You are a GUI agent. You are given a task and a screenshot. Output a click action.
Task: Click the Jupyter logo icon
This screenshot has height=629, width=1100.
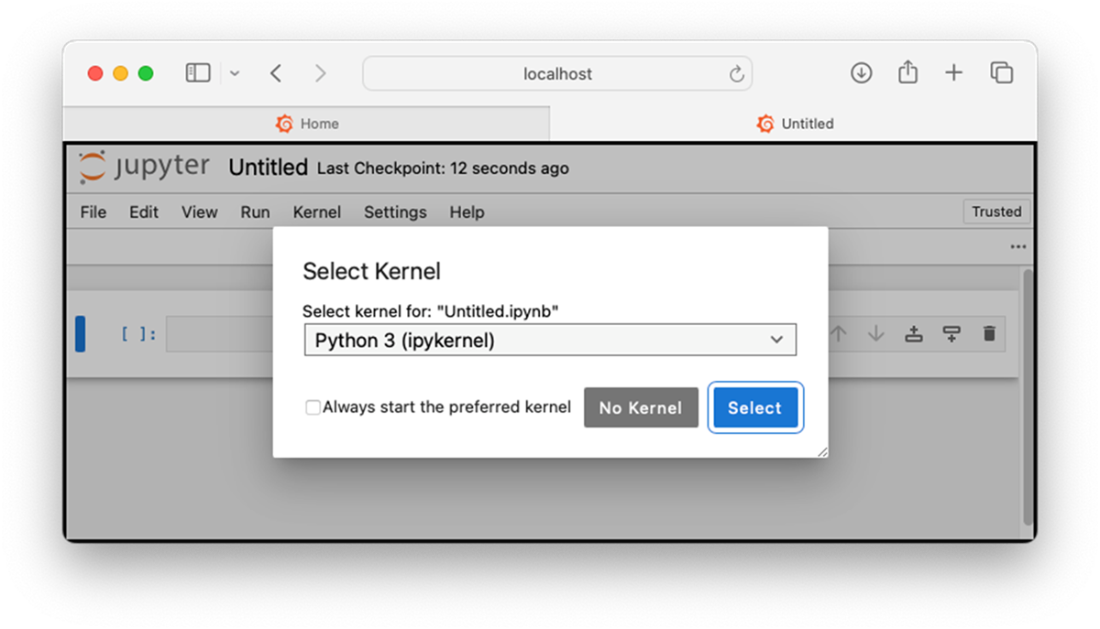click(92, 167)
